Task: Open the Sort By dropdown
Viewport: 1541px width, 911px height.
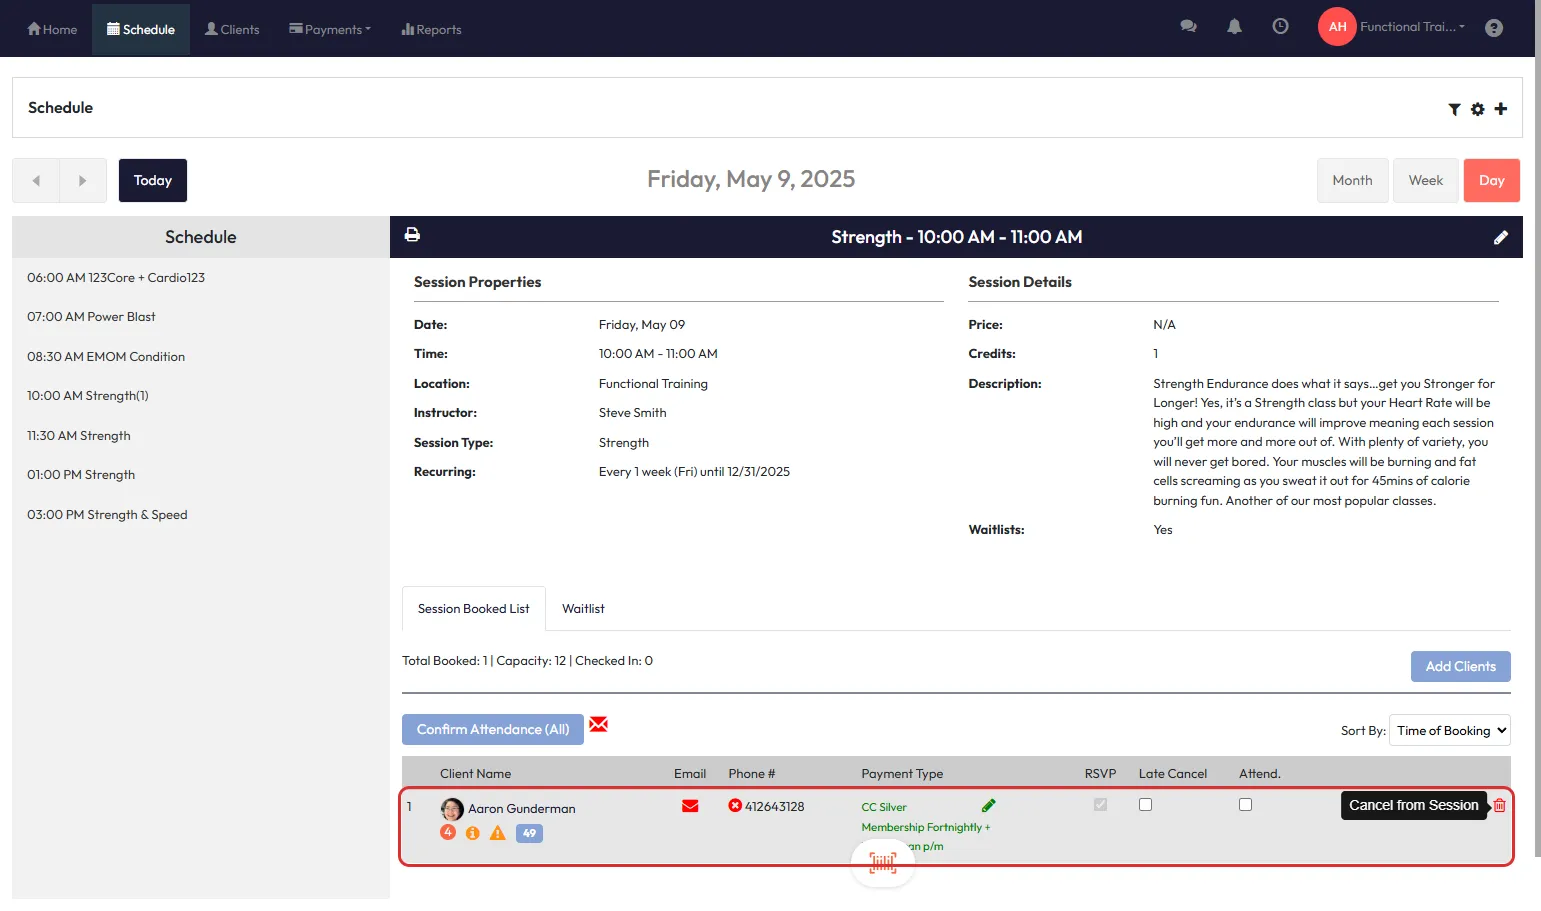Action: tap(1449, 731)
